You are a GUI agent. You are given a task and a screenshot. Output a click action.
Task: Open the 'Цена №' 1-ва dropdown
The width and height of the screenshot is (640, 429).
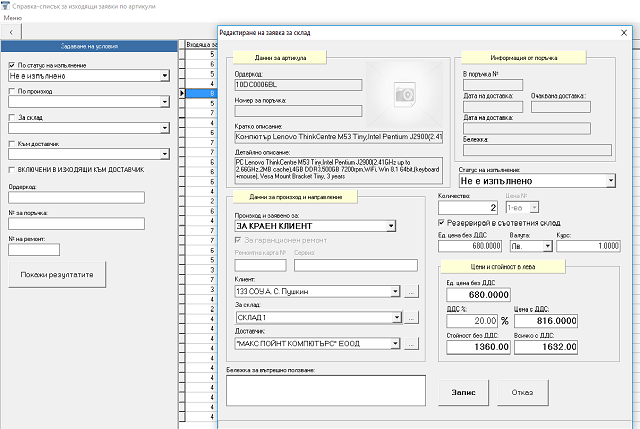[x=534, y=208]
